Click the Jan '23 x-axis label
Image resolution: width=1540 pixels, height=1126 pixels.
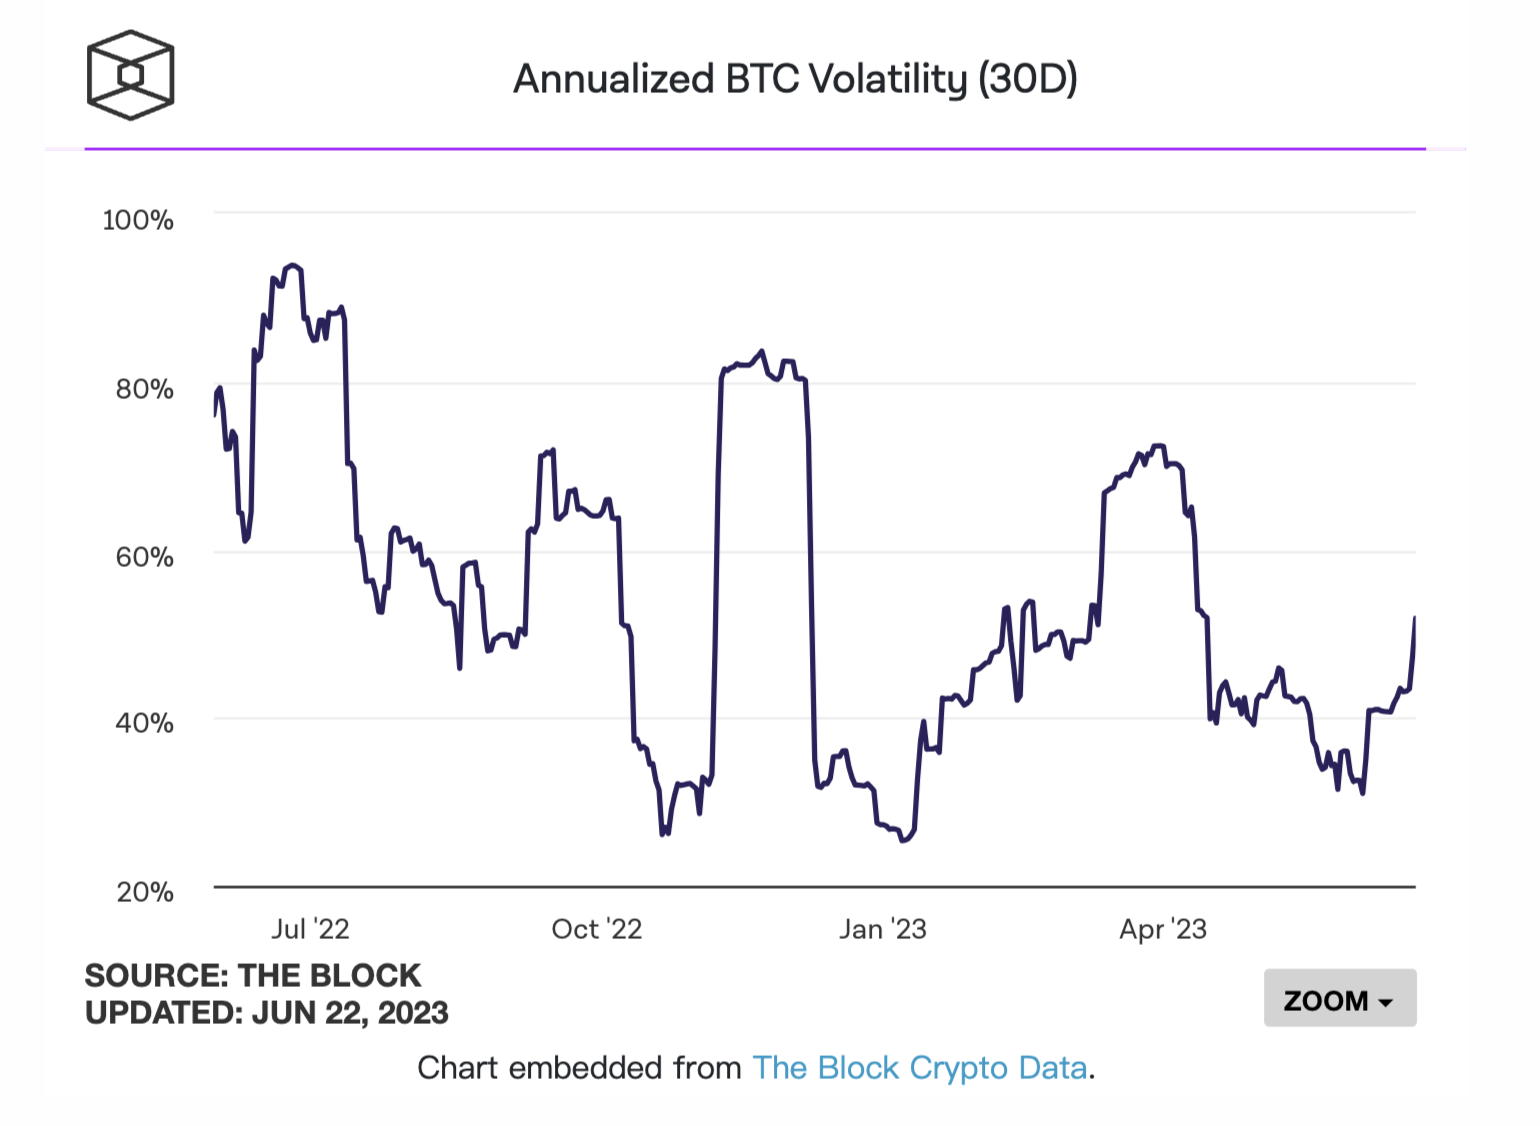[882, 929]
